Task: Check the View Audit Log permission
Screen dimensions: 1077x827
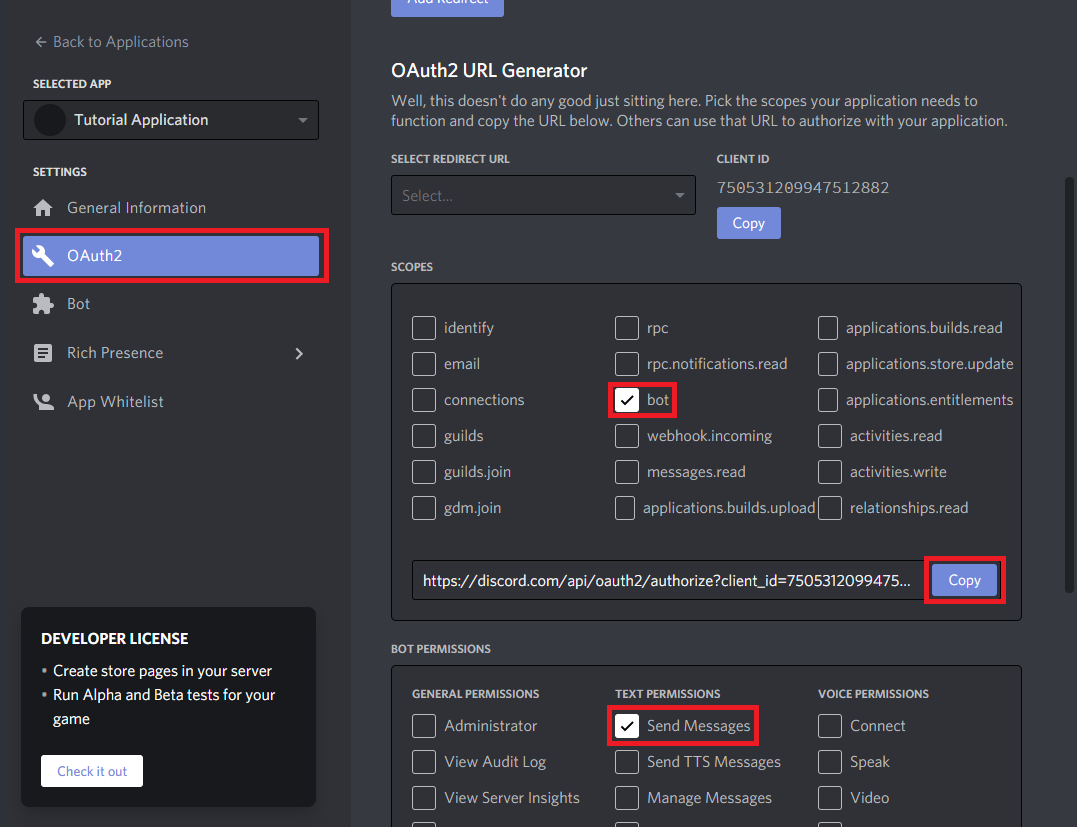Action: 424,762
